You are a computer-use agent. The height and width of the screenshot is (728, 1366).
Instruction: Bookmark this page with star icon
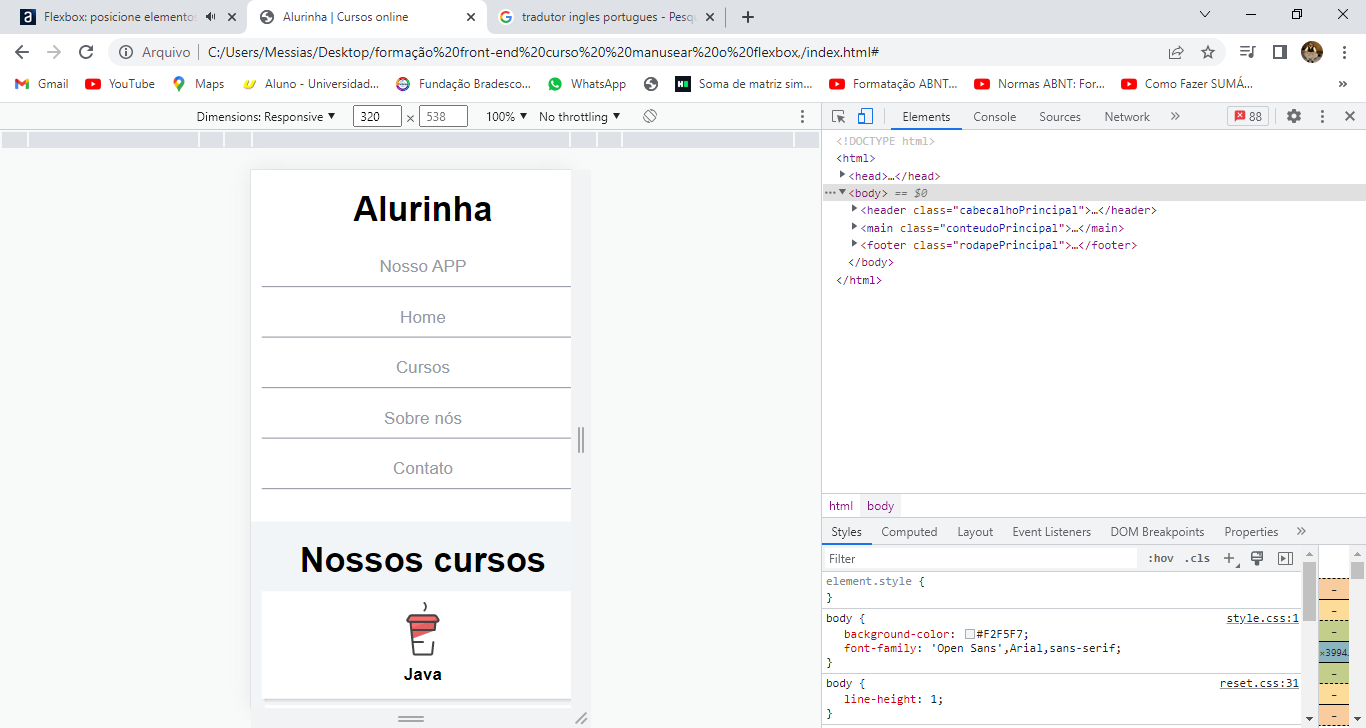(x=1207, y=52)
